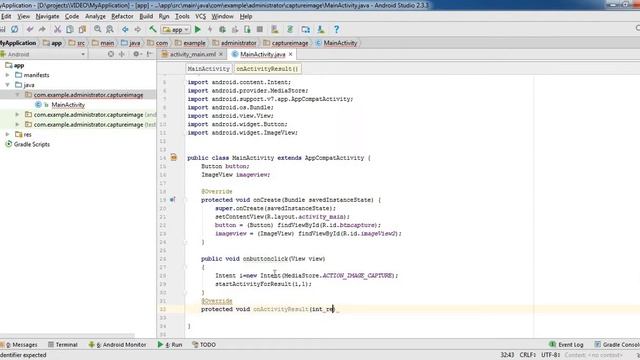Open the Code menu
640x360 pixels.
click(x=72, y=16)
